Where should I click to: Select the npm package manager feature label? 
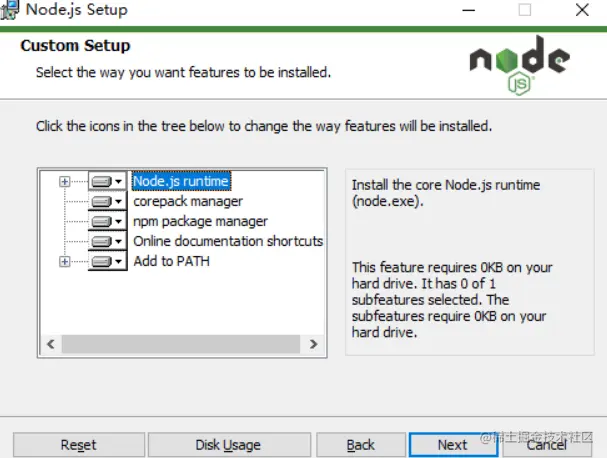tap(200, 221)
